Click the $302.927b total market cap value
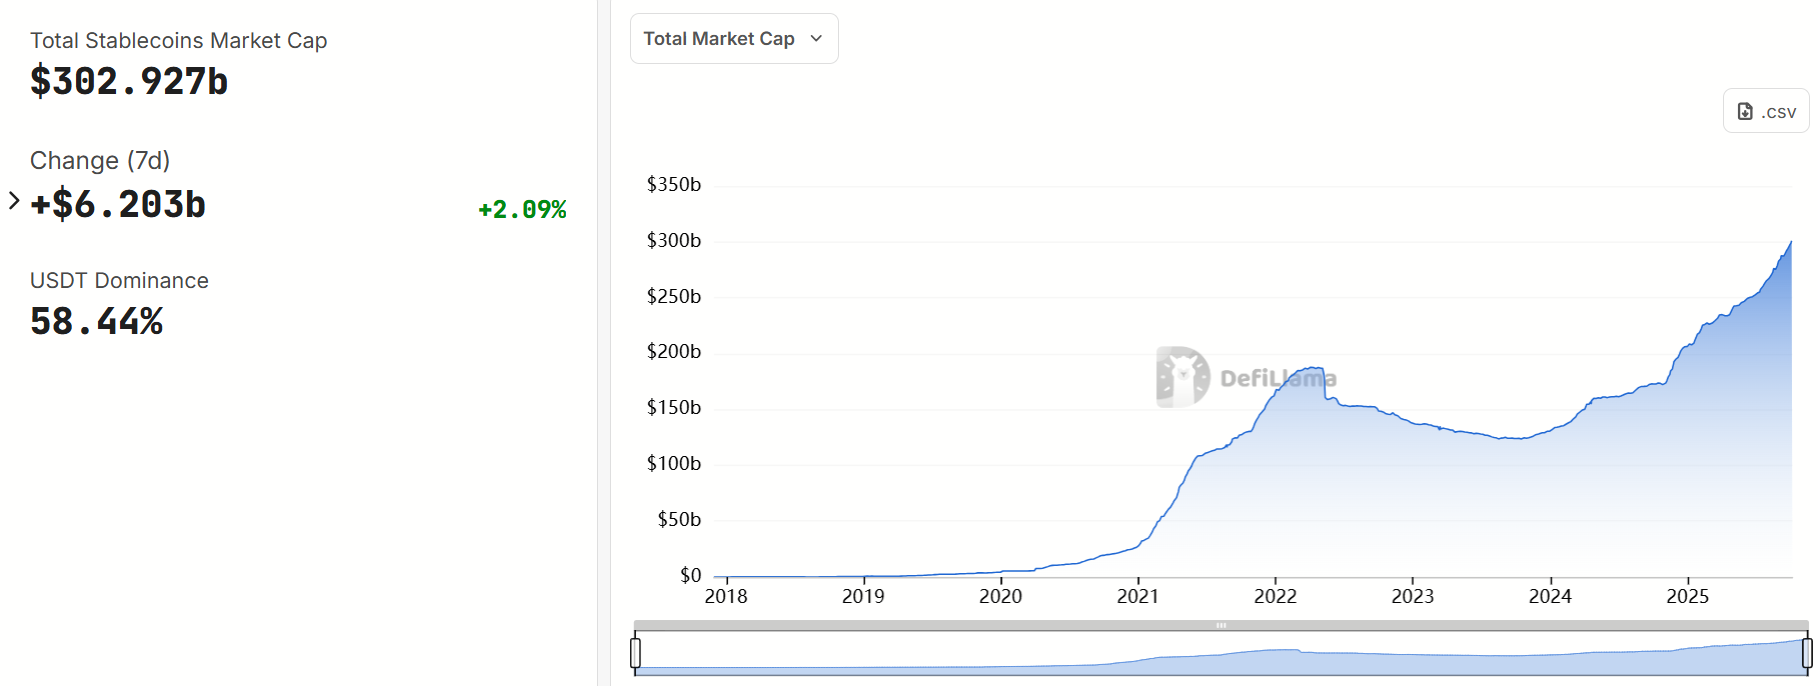Viewport: 1818px width, 686px height. coord(129,81)
